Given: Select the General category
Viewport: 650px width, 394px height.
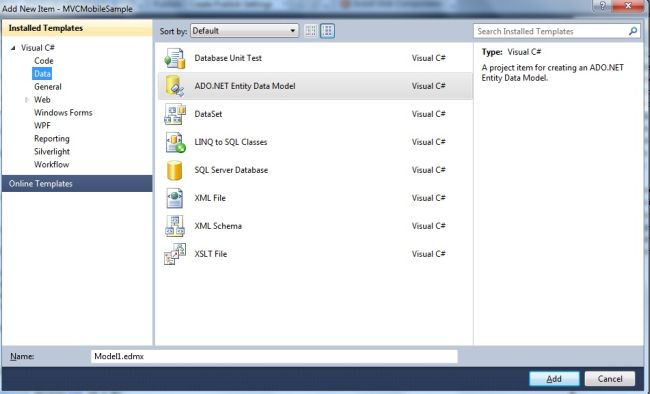Looking at the screenshot, I should point(48,87).
